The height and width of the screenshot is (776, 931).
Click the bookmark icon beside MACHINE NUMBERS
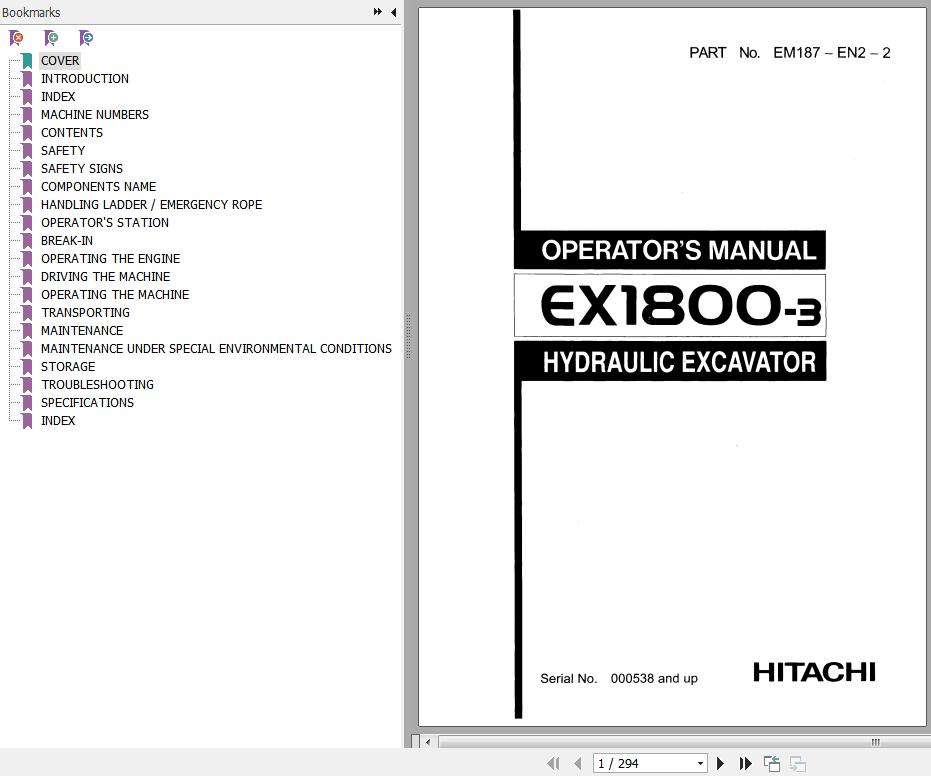click(27, 115)
